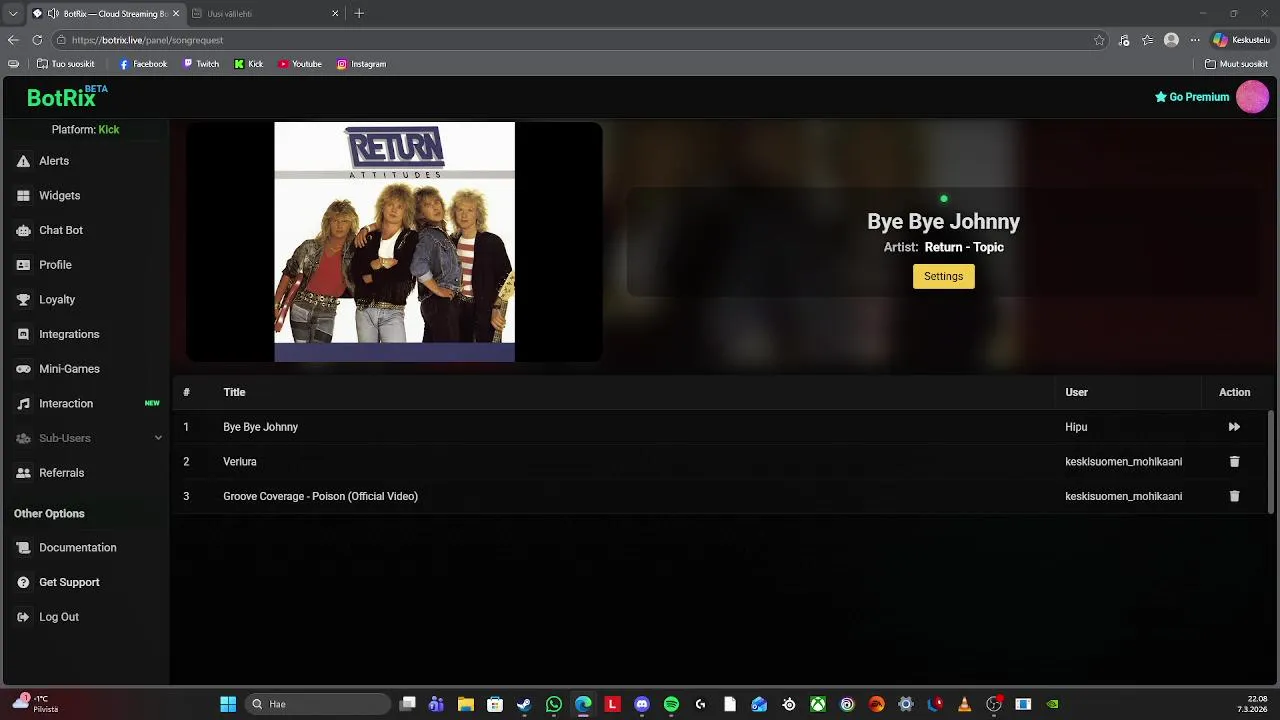Open the Tuo suosikit bookmark folder
Image resolution: width=1280 pixels, height=720 pixels.
(66, 64)
